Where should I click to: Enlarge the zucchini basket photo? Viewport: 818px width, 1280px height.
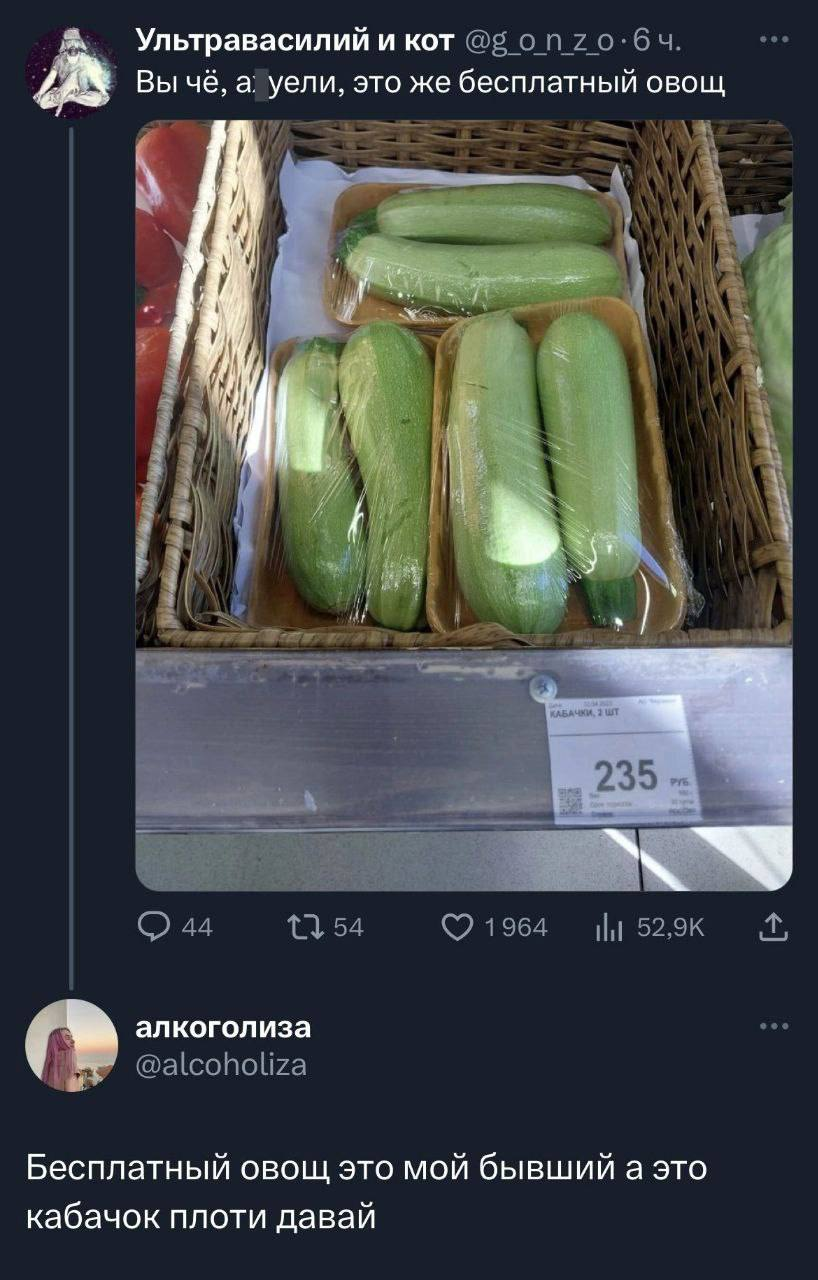[463, 505]
